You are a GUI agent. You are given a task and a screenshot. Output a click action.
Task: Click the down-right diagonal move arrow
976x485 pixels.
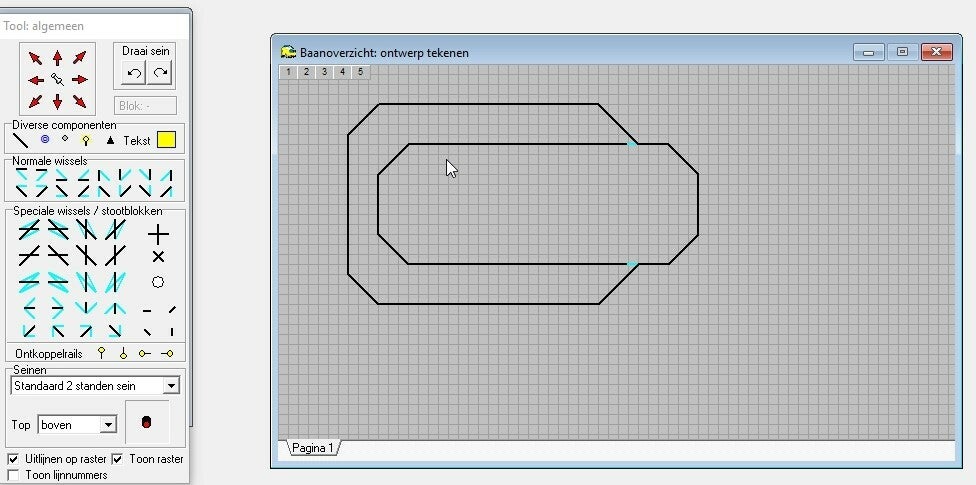tap(79, 101)
